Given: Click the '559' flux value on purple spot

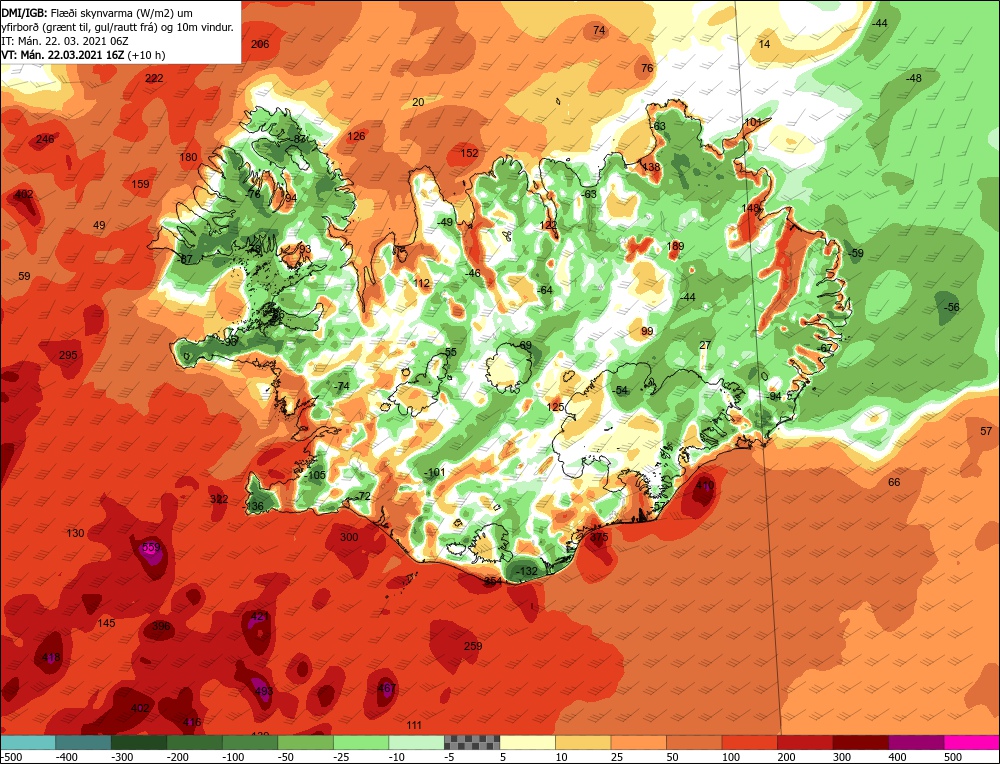Looking at the screenshot, I should pyautogui.click(x=151, y=547).
